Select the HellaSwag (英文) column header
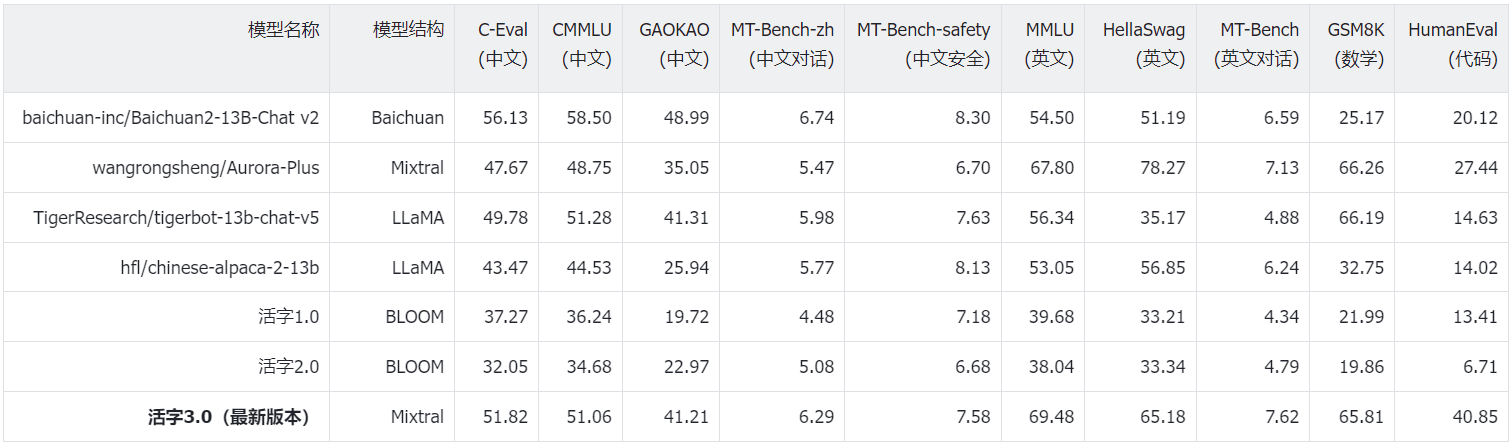 (1144, 44)
